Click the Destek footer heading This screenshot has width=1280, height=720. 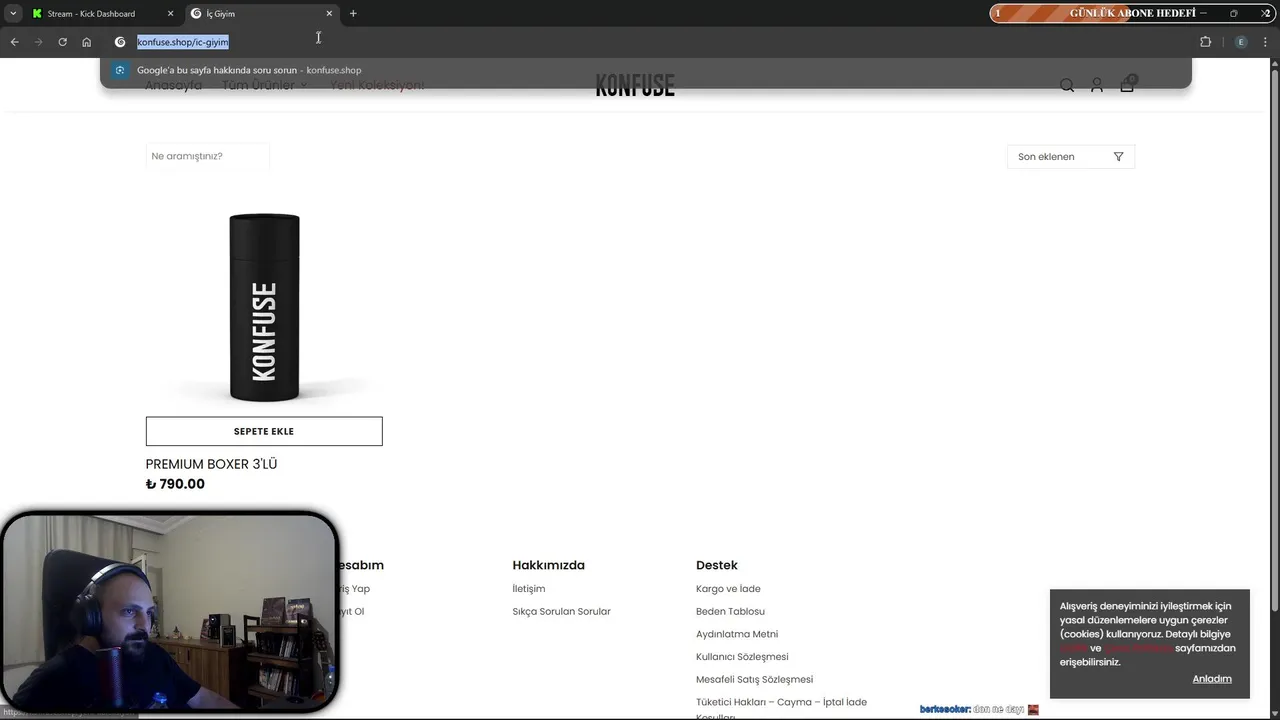point(717,565)
